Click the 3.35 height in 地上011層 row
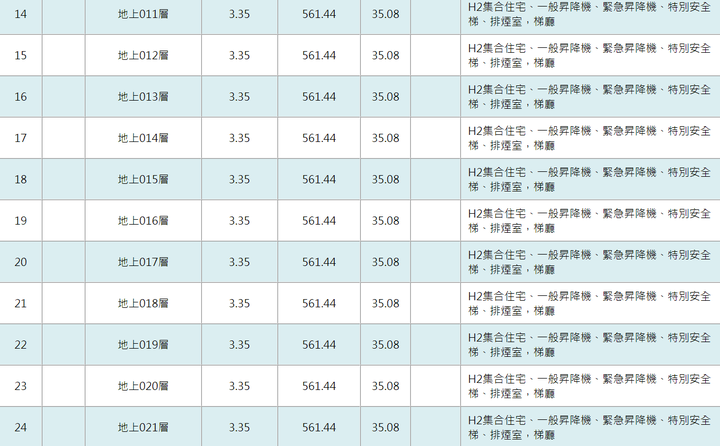 [239, 14]
